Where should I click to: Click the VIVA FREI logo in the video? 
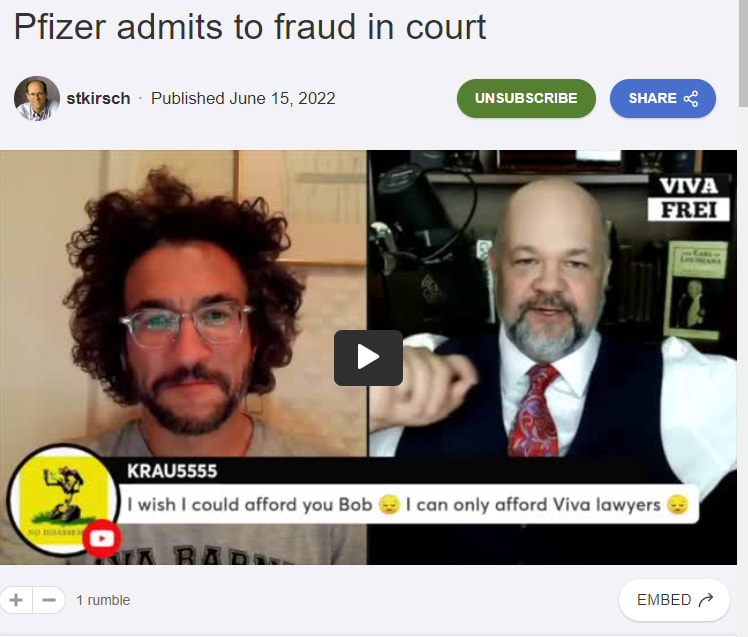[688, 198]
